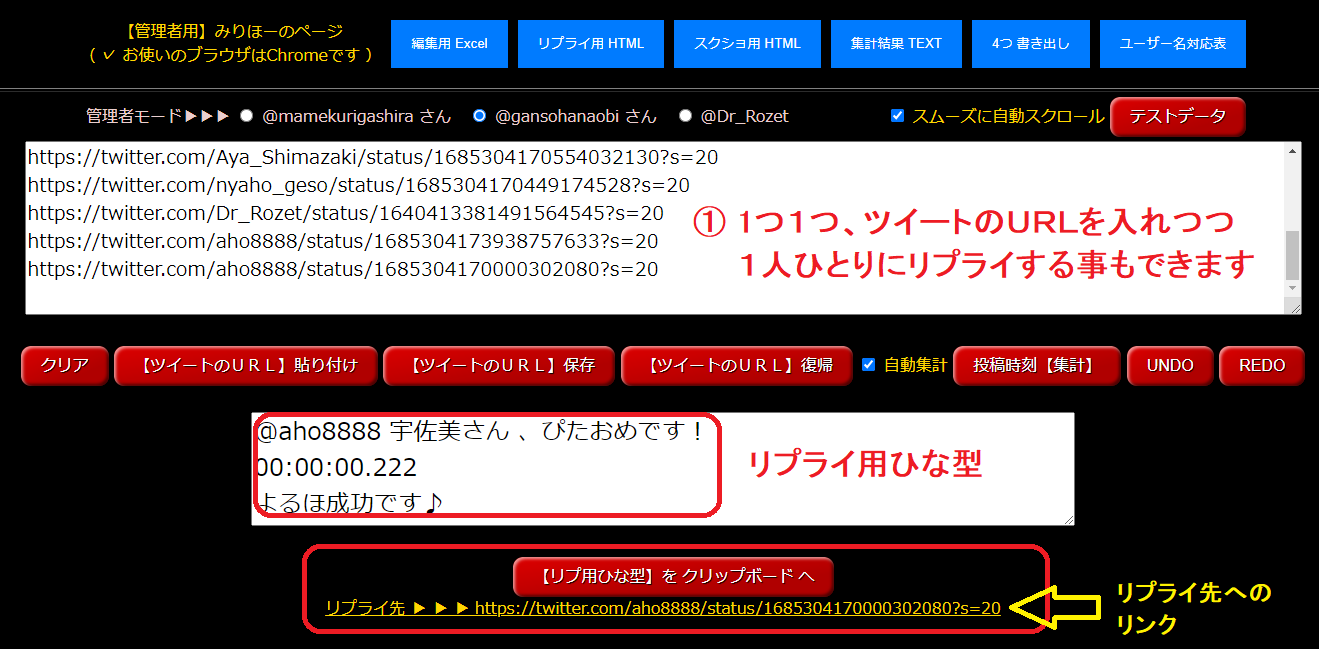The height and width of the screenshot is (649, 1319).
Task: Select the @gansohanaobi radio option
Action: [480, 116]
